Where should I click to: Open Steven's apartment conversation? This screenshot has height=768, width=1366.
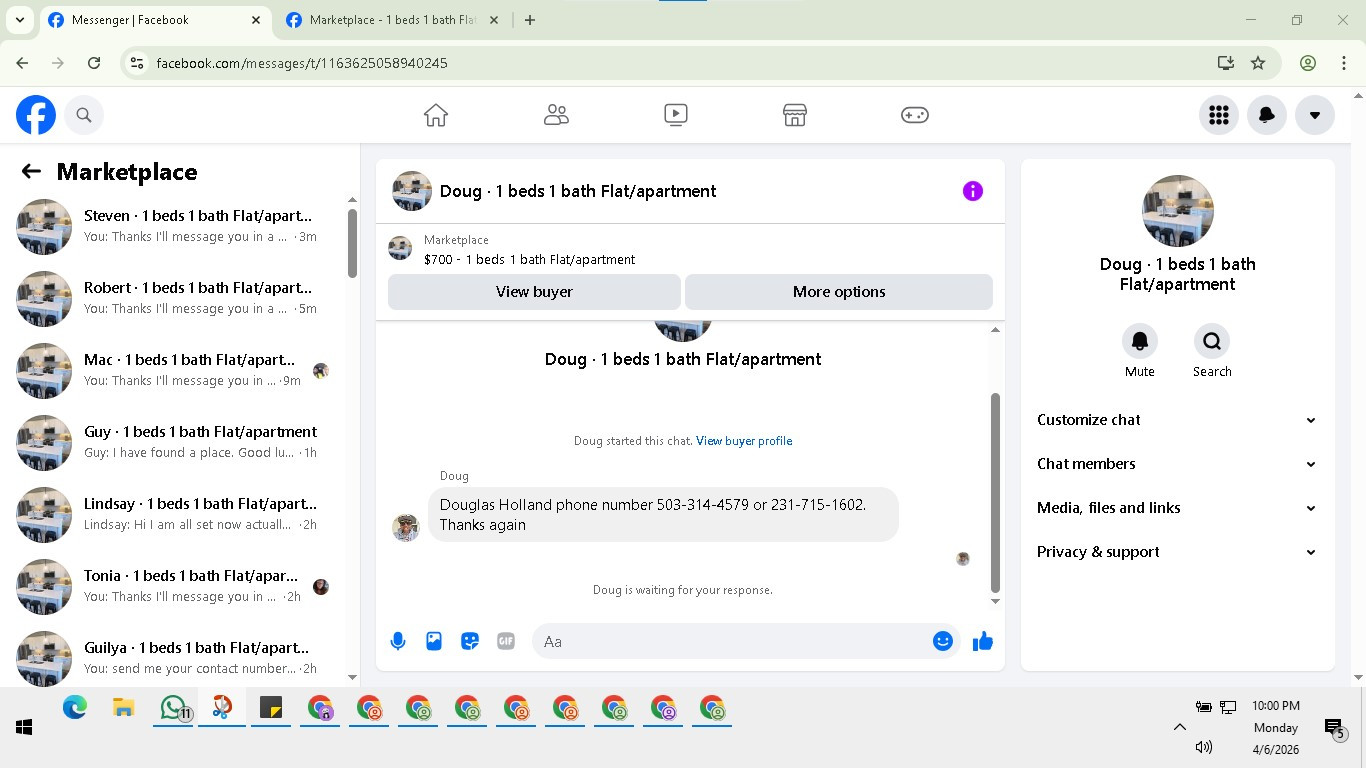[x=174, y=226]
